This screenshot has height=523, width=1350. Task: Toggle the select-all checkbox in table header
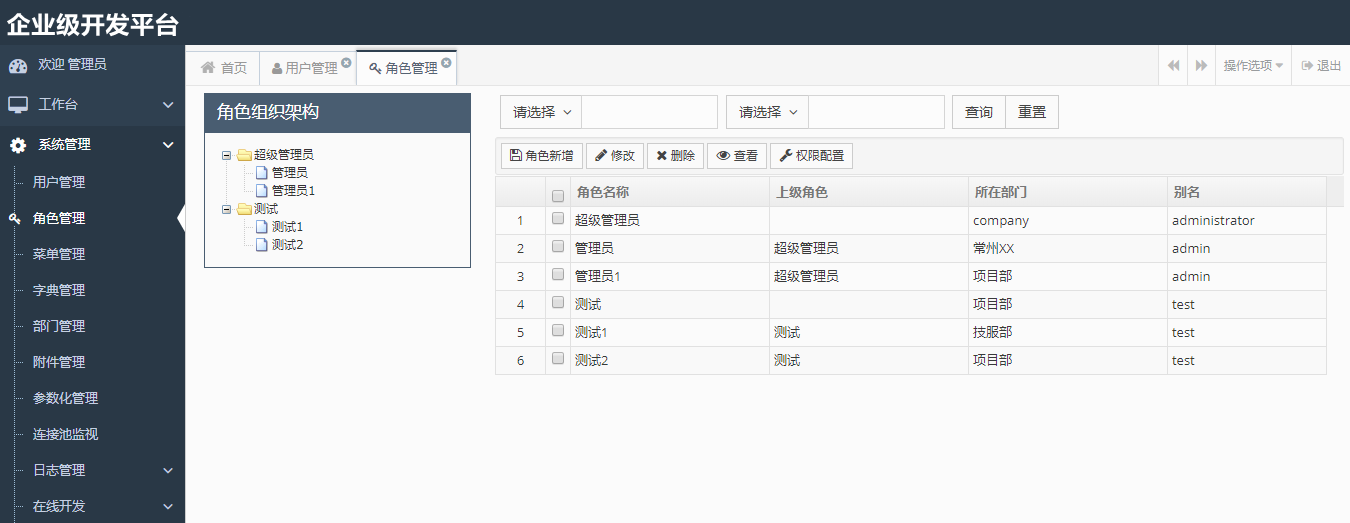tap(558, 196)
